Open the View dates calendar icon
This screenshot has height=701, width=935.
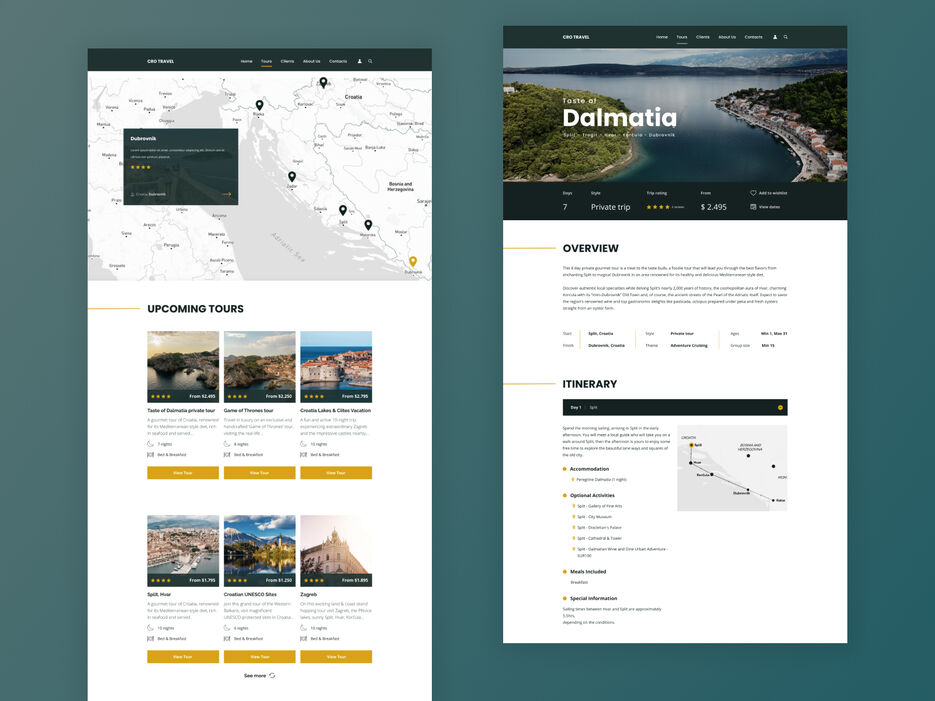(753, 207)
